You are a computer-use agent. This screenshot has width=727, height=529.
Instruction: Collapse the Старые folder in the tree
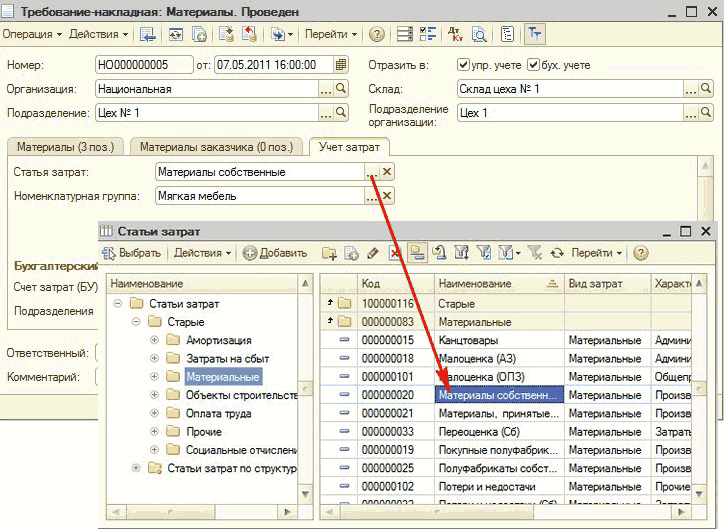(136, 323)
